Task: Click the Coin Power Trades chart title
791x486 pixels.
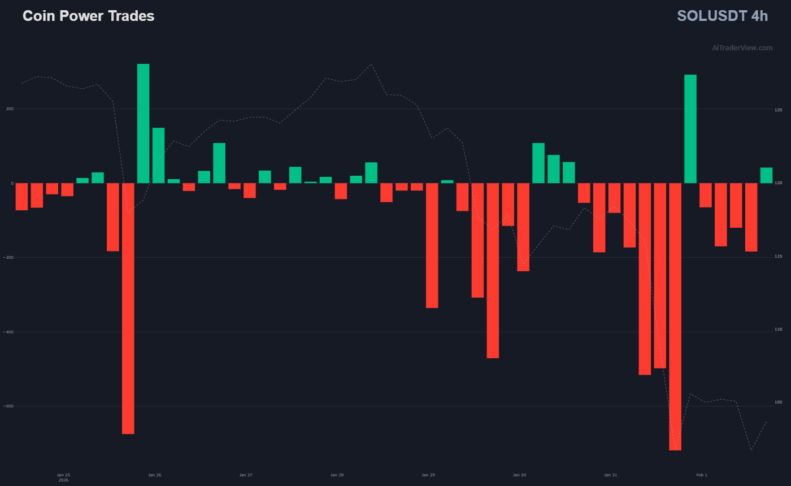Action: [88, 17]
